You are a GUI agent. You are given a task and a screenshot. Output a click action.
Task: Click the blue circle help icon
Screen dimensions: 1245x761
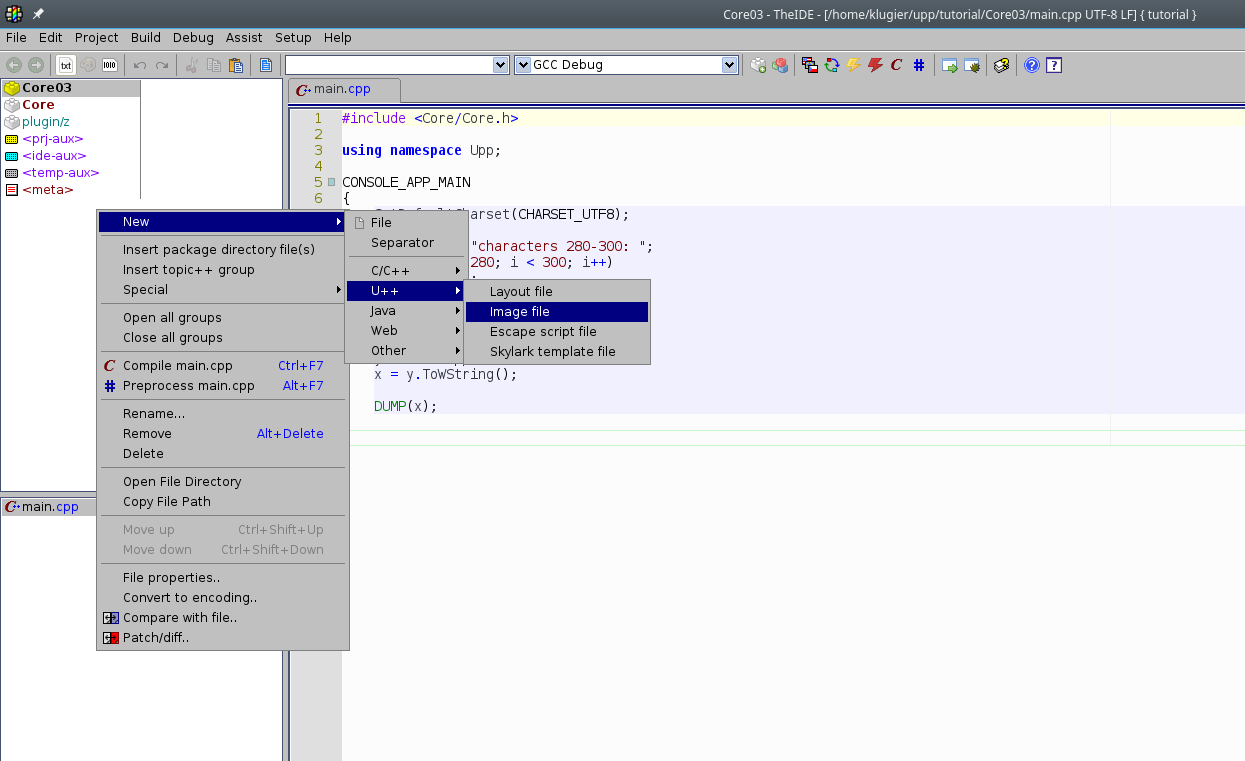(1031, 65)
